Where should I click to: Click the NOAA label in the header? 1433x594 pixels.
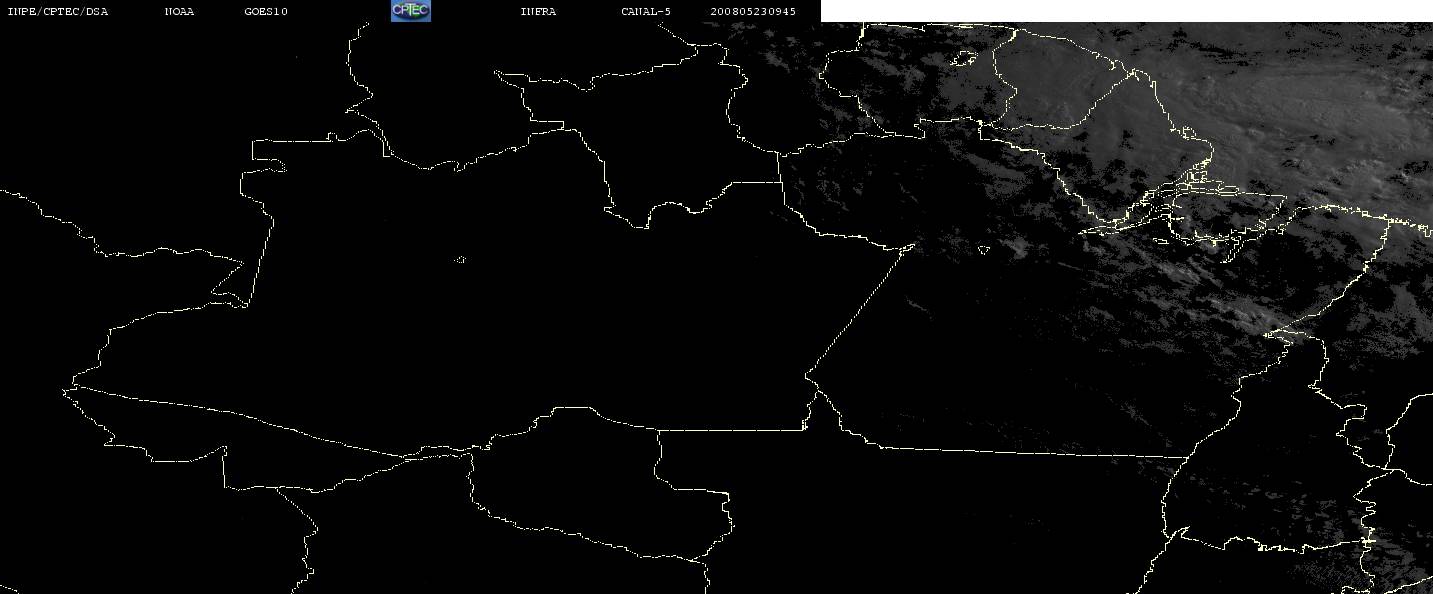180,12
